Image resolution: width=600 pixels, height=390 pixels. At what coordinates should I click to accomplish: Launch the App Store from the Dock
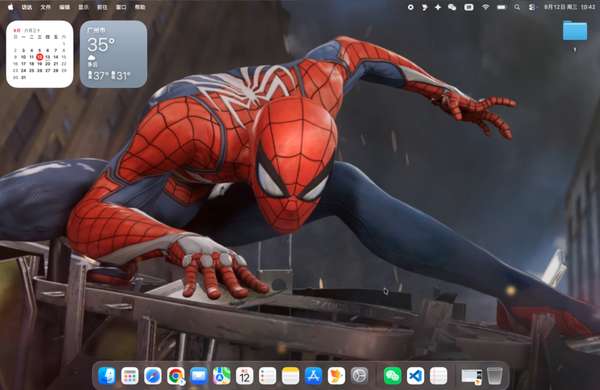(x=313, y=375)
